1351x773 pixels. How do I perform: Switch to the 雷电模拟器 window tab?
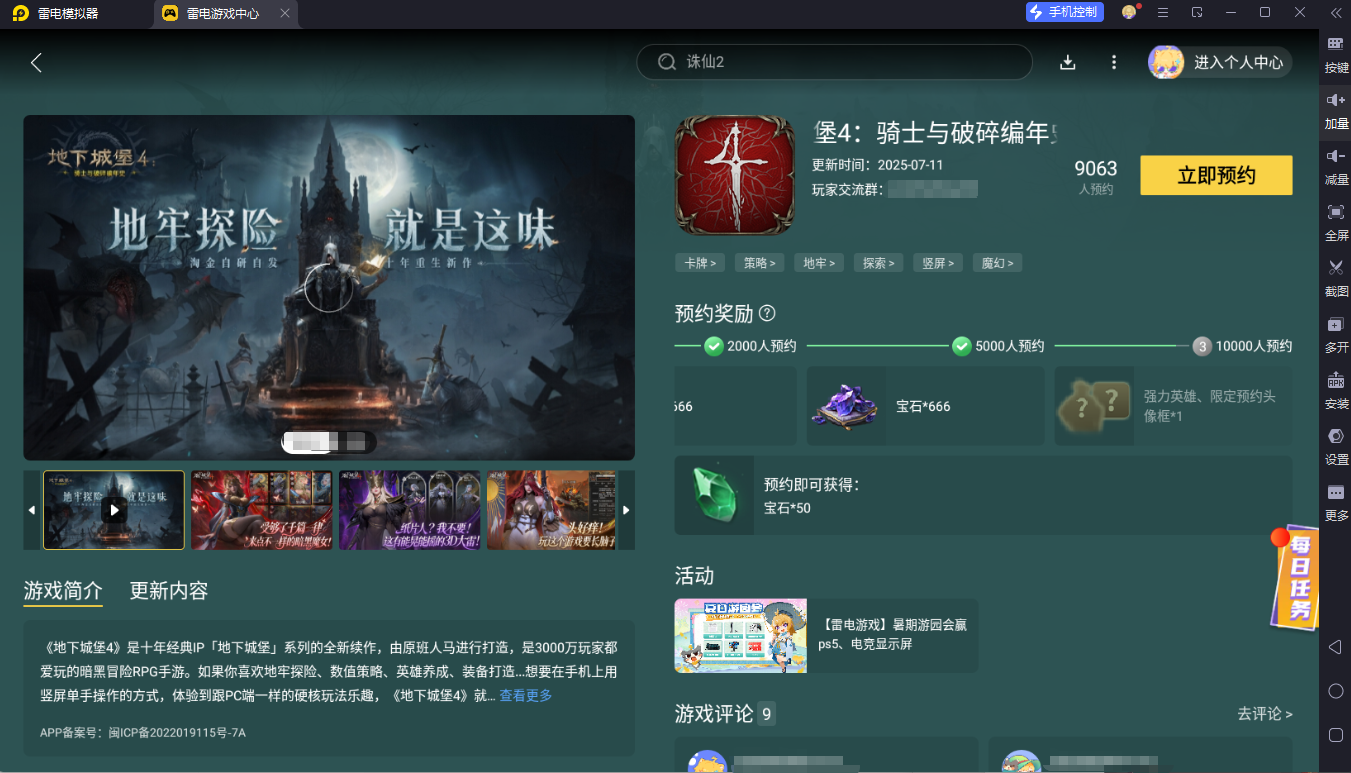click(x=56, y=13)
